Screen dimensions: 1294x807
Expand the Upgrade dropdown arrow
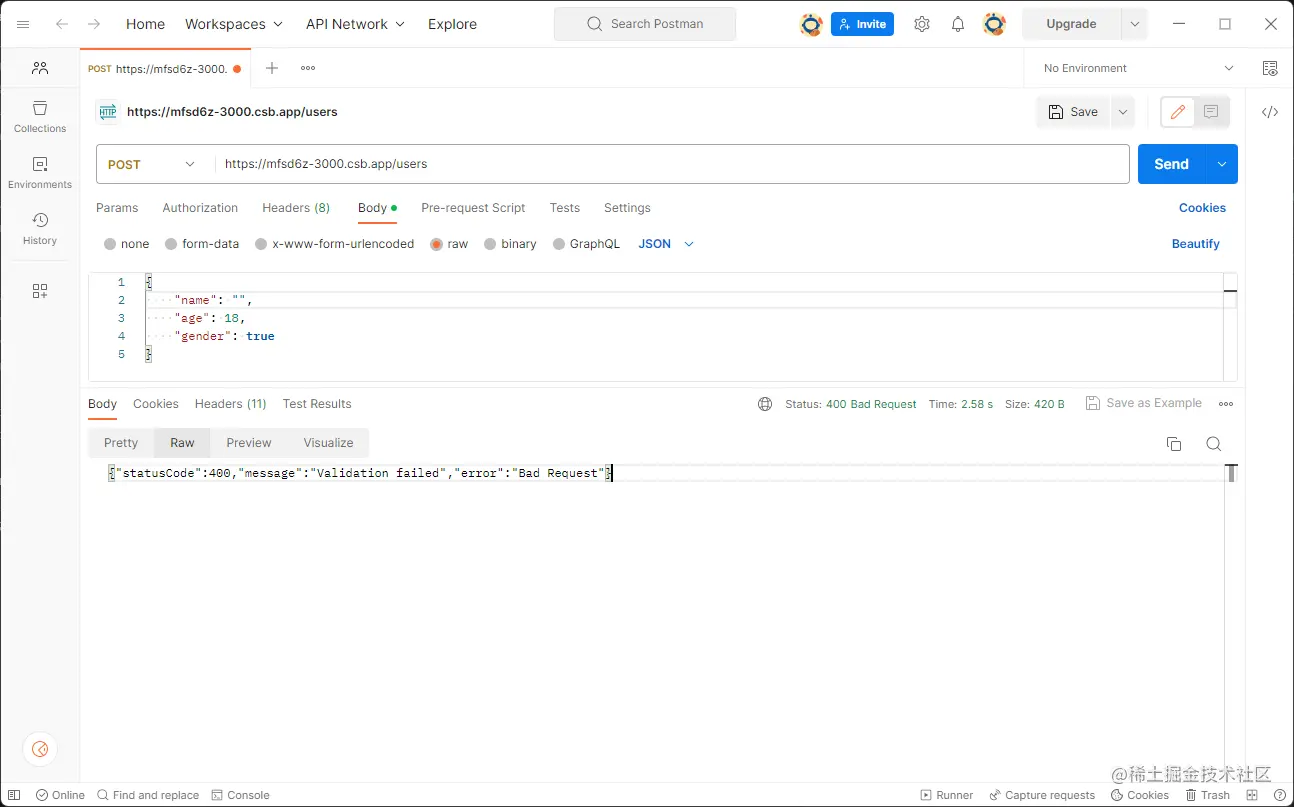[x=1134, y=24]
